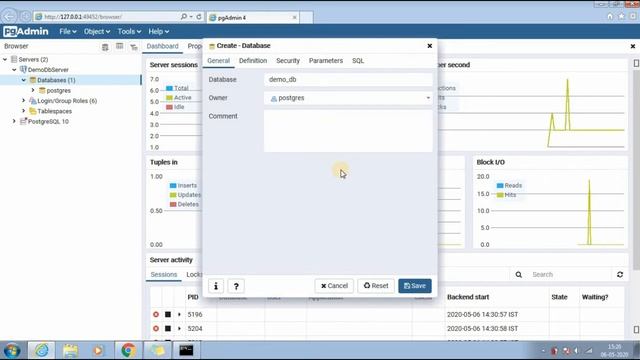Click the View Data grid icon in the Browser toolbar
This screenshot has width=640, height=360.
pyautogui.click(x=120, y=47)
